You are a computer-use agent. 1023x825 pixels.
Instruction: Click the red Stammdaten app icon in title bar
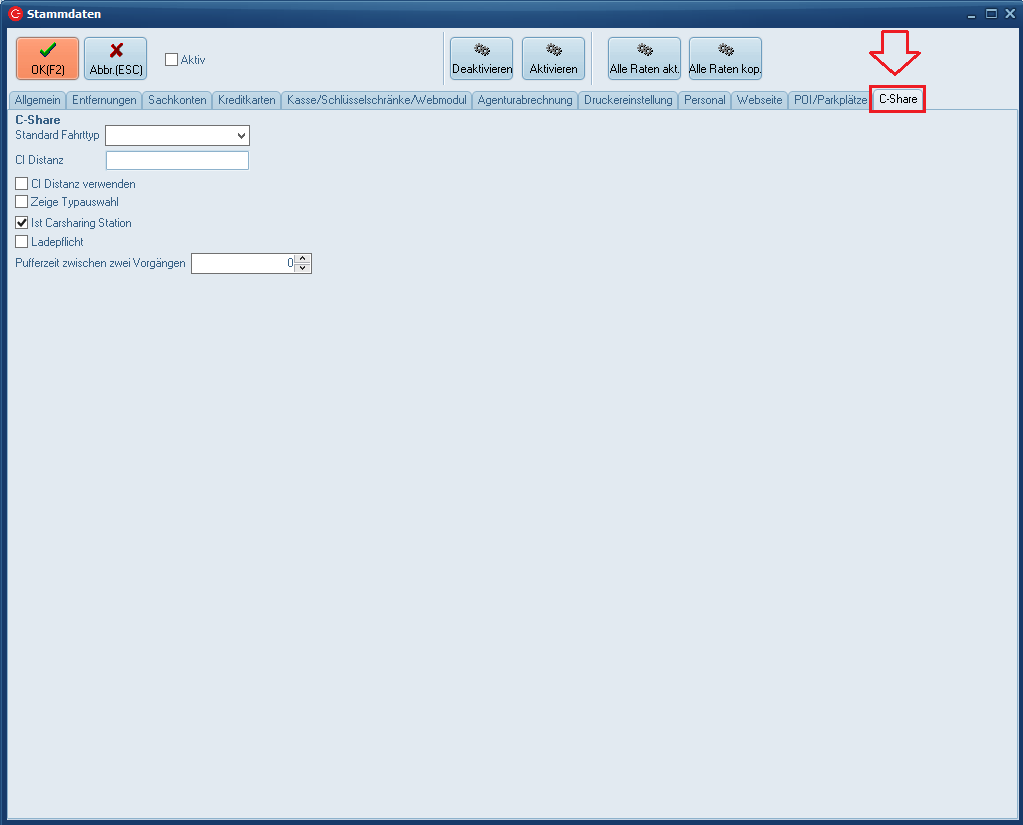click(x=15, y=14)
